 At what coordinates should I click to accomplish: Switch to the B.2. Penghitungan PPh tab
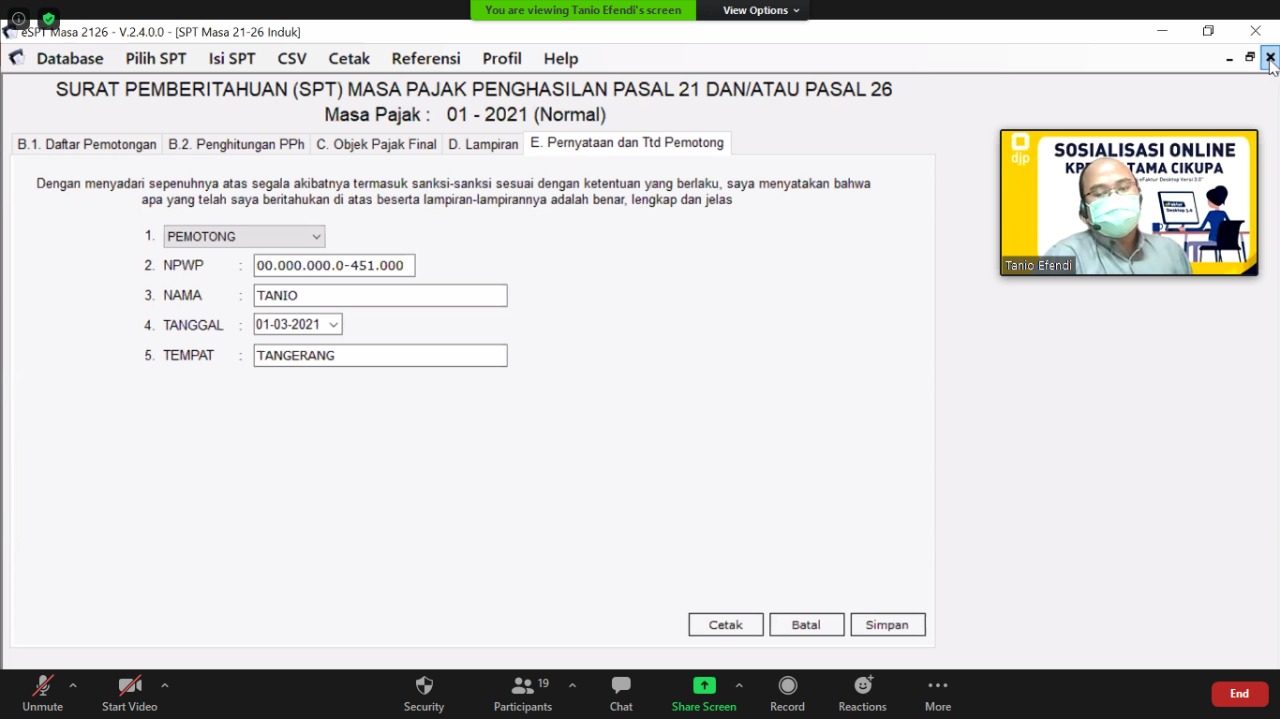coord(236,144)
